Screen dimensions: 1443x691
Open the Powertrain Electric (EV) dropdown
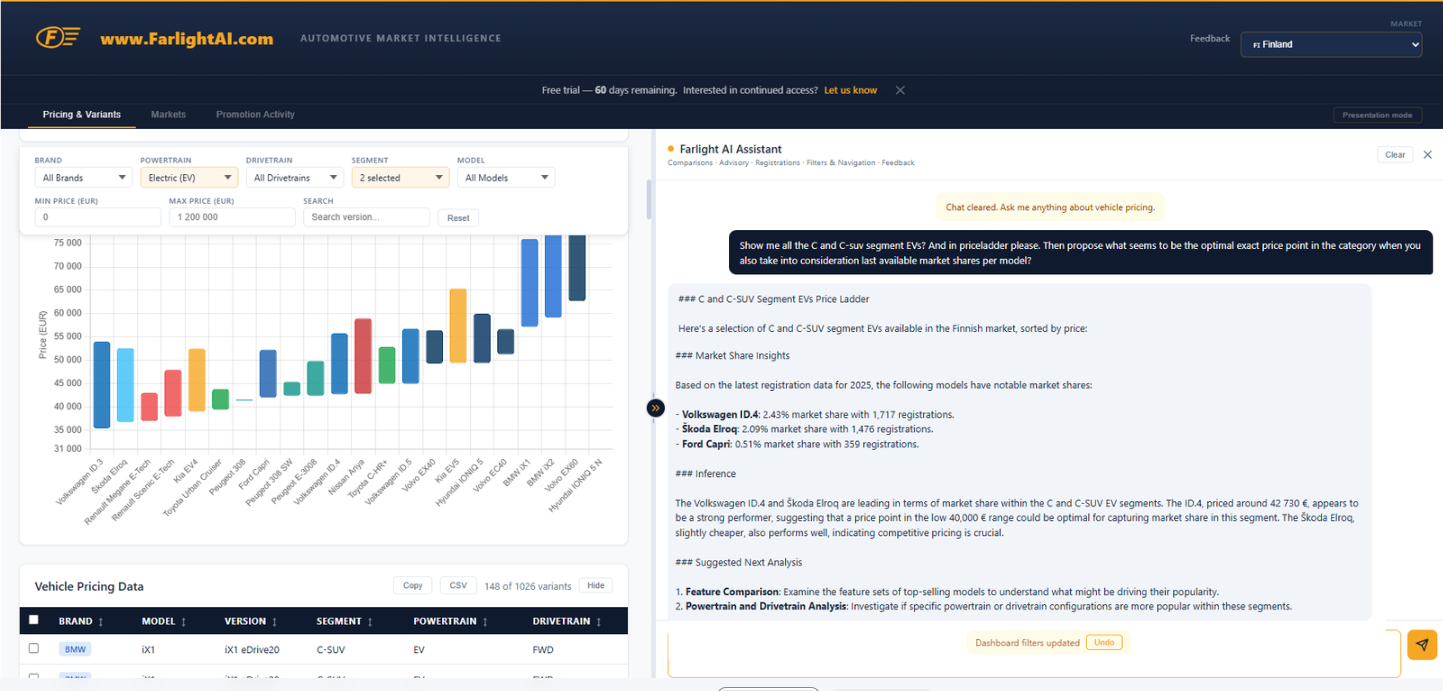click(189, 178)
